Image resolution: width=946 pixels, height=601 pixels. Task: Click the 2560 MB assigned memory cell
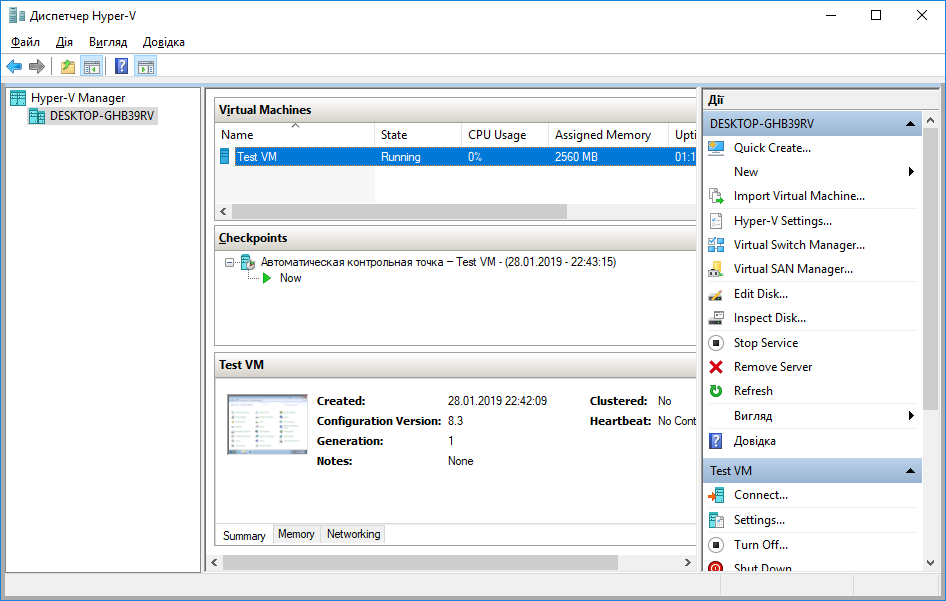coord(576,157)
